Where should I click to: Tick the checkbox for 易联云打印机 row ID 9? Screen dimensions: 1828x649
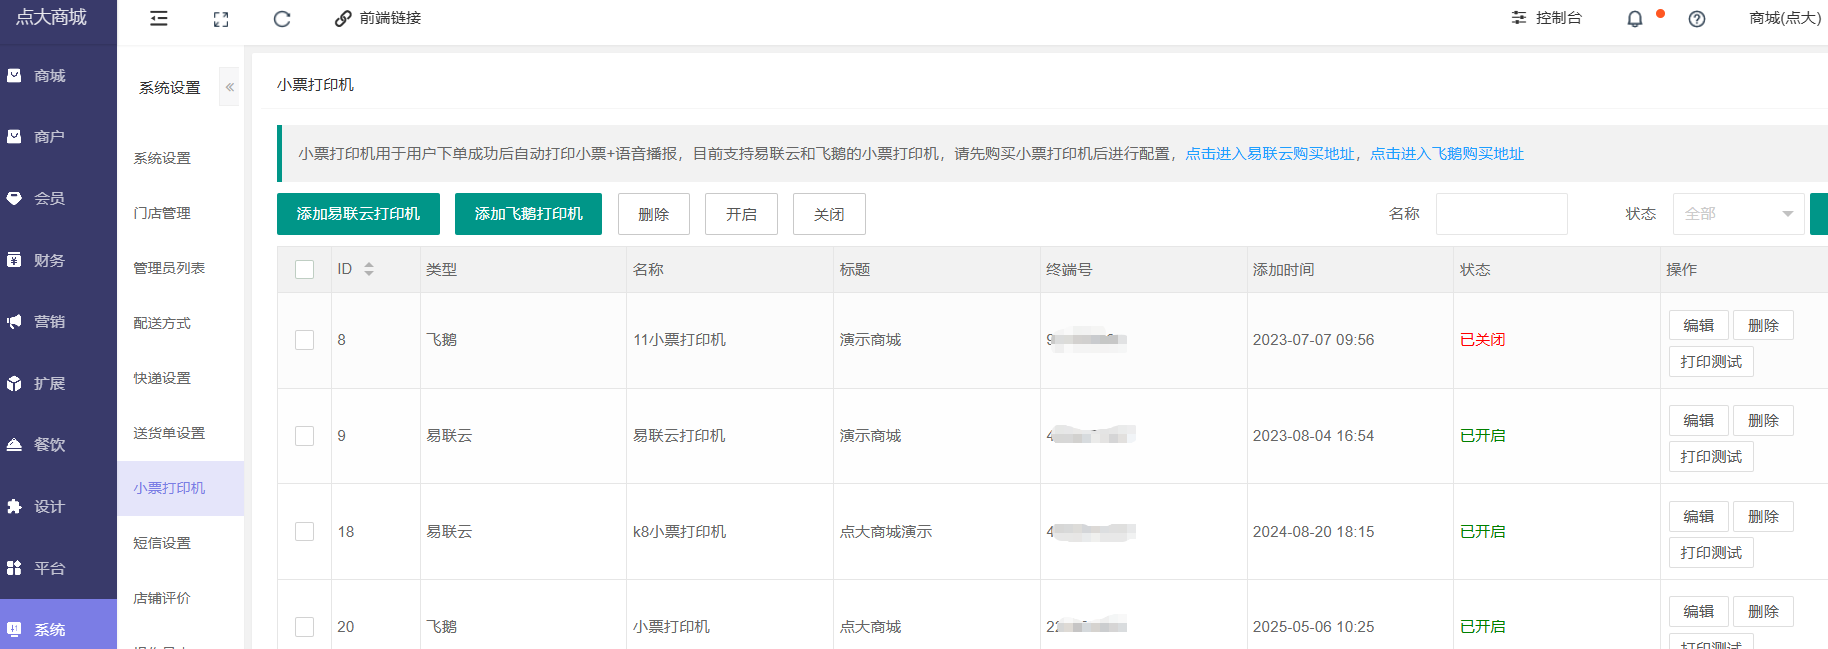pos(305,436)
